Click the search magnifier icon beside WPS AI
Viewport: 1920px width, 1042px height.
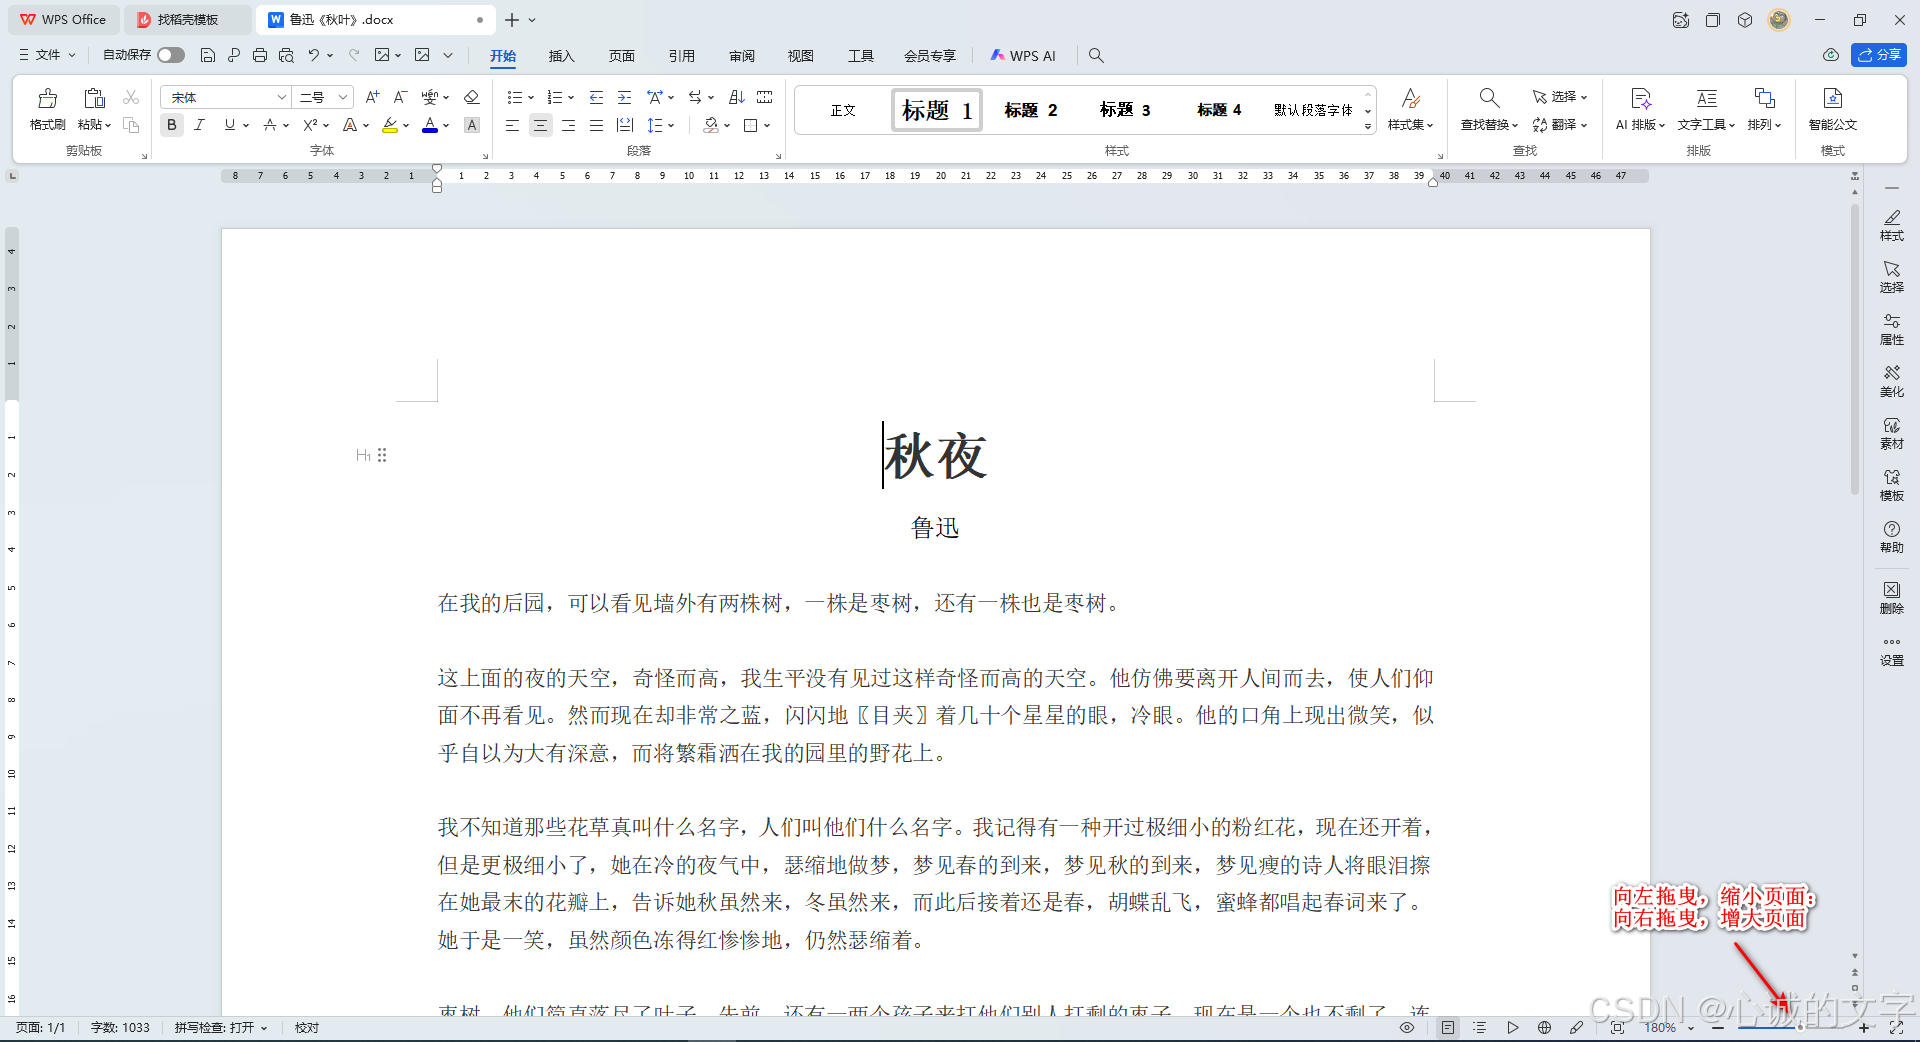pyautogui.click(x=1096, y=56)
